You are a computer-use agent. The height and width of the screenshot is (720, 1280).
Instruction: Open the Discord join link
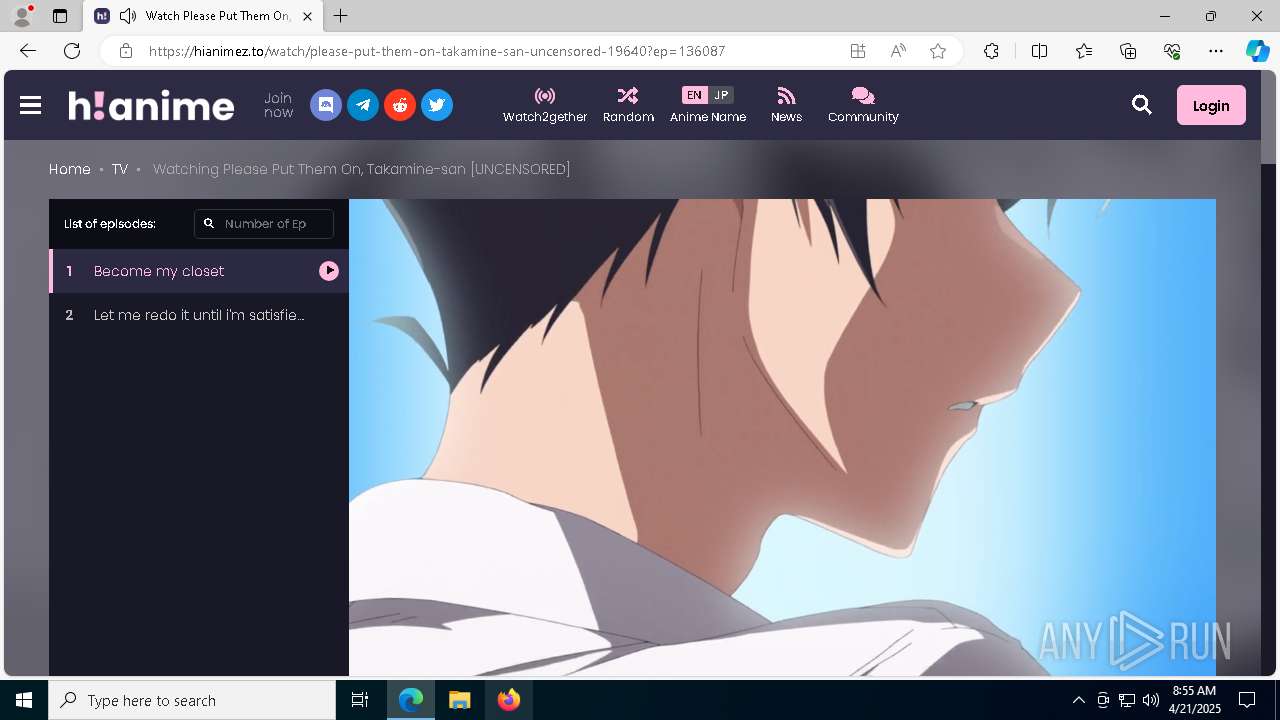point(326,105)
